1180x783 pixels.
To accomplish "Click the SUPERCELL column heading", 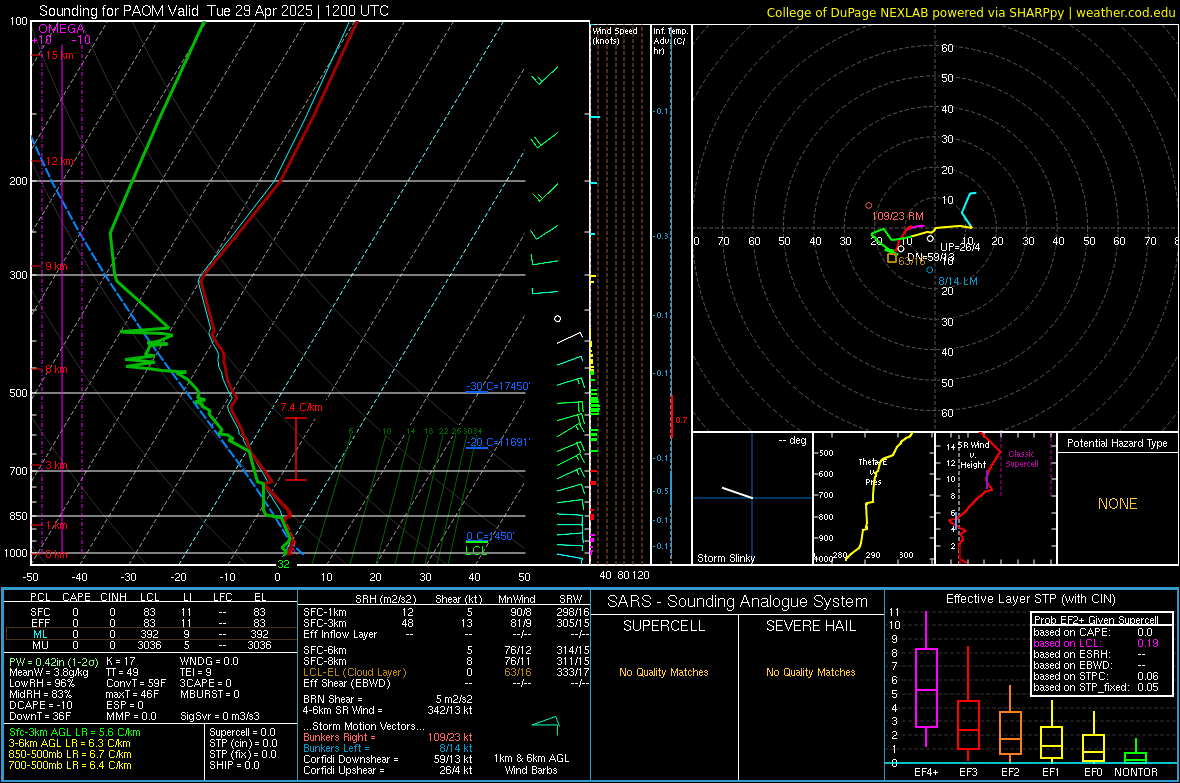I will pos(664,626).
